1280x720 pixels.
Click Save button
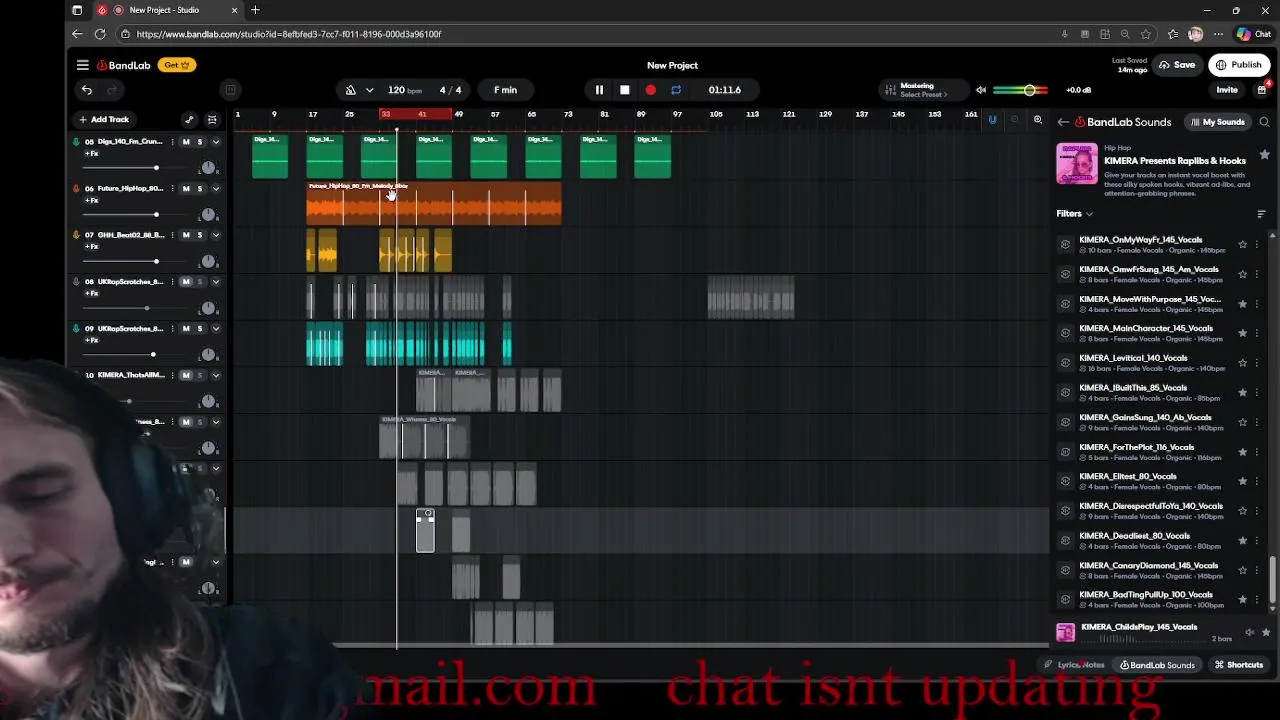point(1177,65)
